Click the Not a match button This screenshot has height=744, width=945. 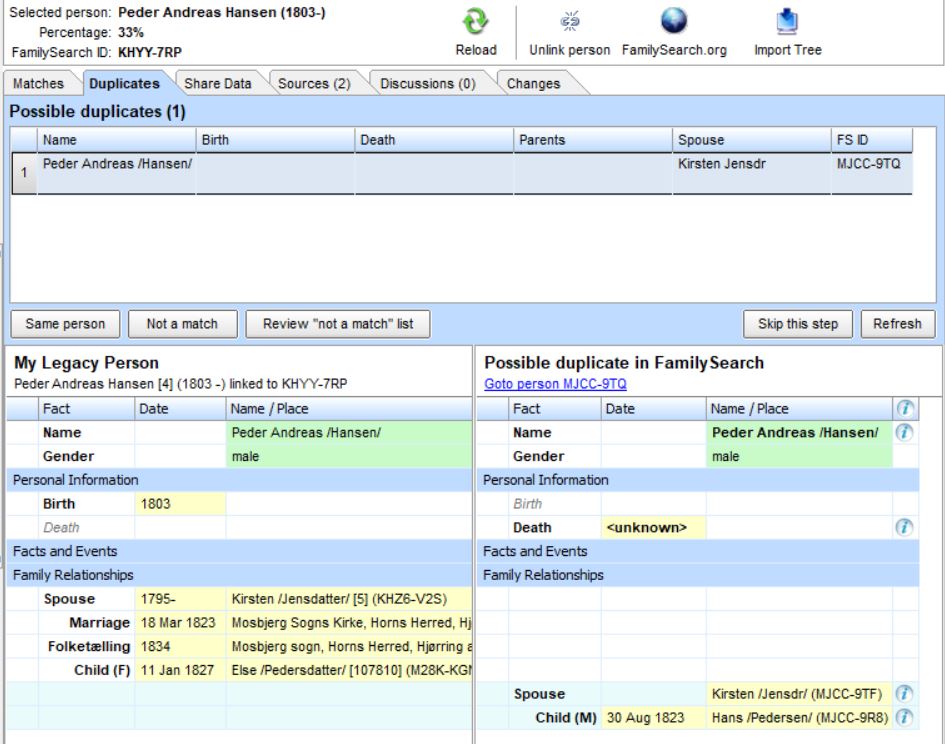pyautogui.click(x=182, y=324)
